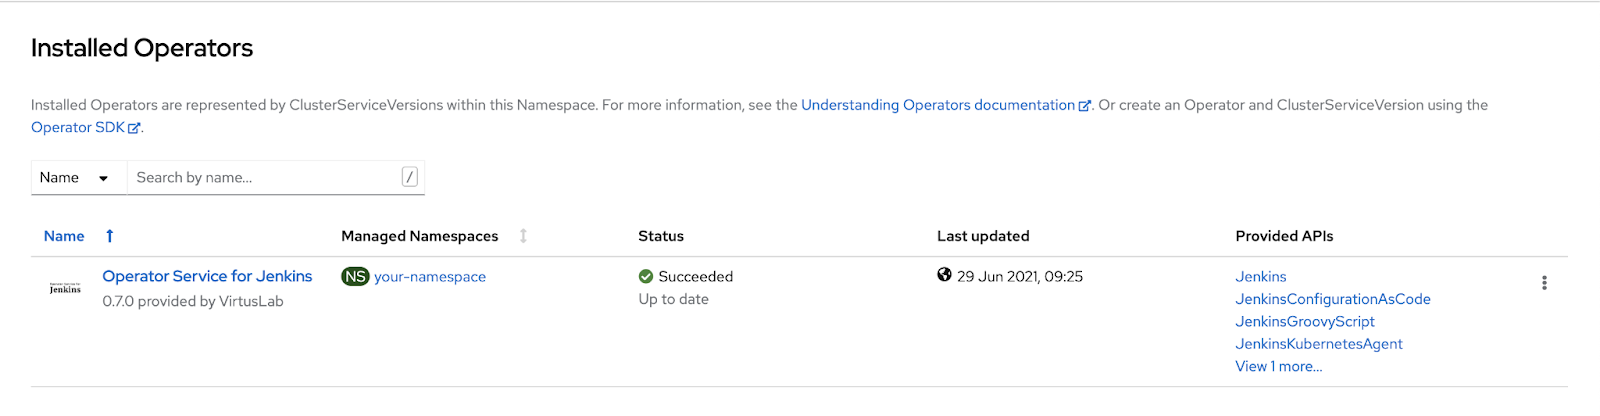This screenshot has height=416, width=1600.
Task: Click the Managed Namespaces column header
Action: [x=419, y=236]
